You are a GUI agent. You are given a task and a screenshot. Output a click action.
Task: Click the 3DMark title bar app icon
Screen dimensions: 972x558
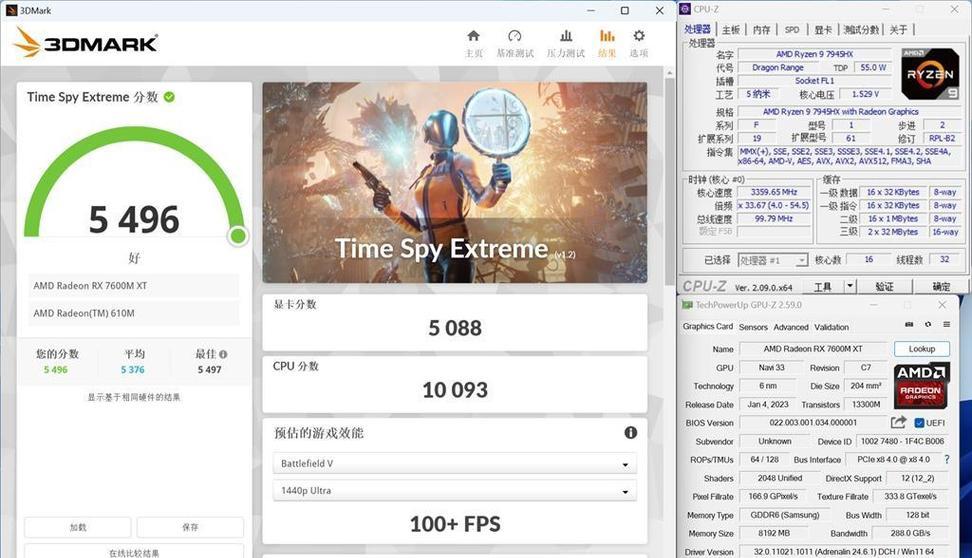click(x=11, y=10)
